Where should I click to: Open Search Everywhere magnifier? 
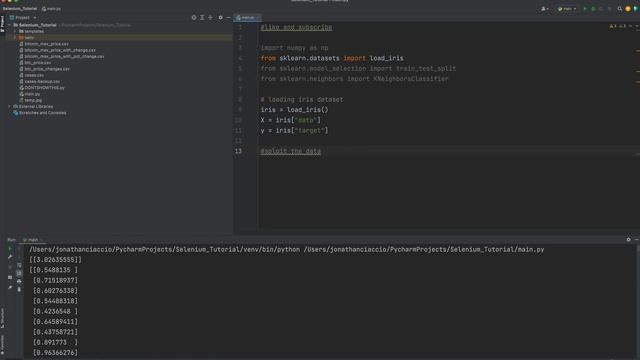pyautogui.click(x=620, y=9)
